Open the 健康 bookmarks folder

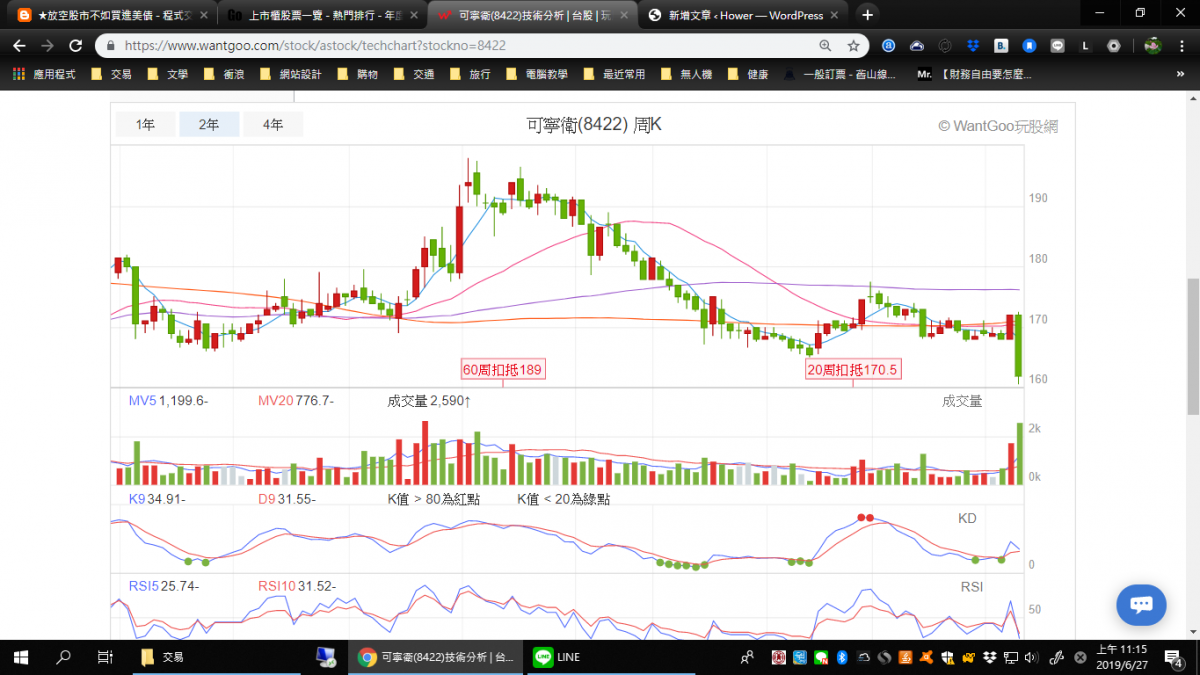(x=749, y=74)
